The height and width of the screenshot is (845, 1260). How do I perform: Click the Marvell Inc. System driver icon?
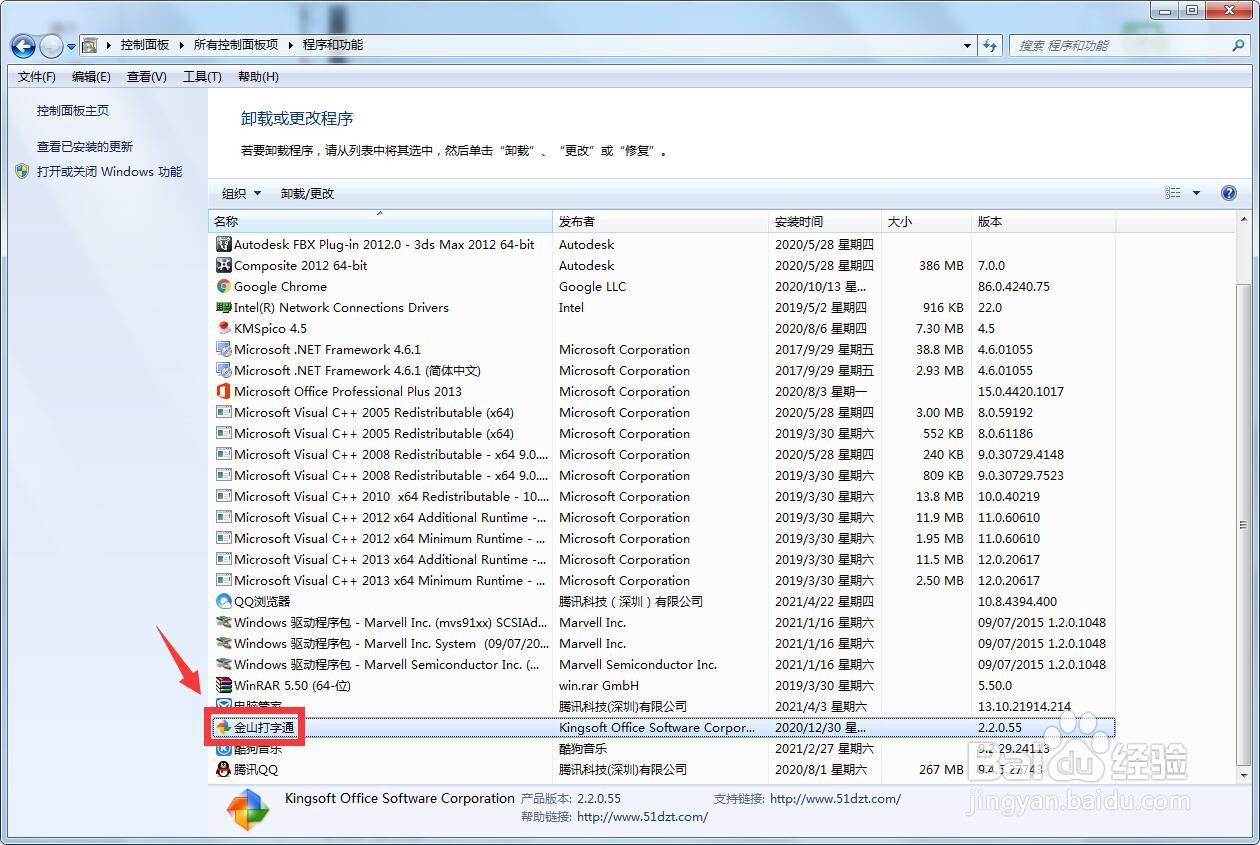pyautogui.click(x=224, y=643)
